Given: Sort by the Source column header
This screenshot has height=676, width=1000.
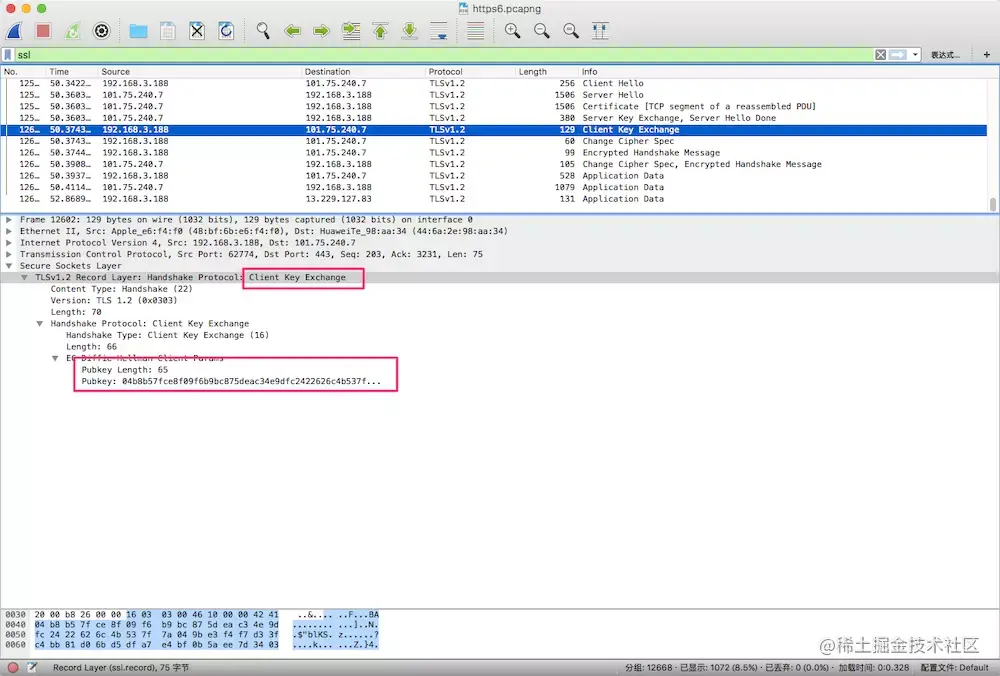Looking at the screenshot, I should click(200, 71).
